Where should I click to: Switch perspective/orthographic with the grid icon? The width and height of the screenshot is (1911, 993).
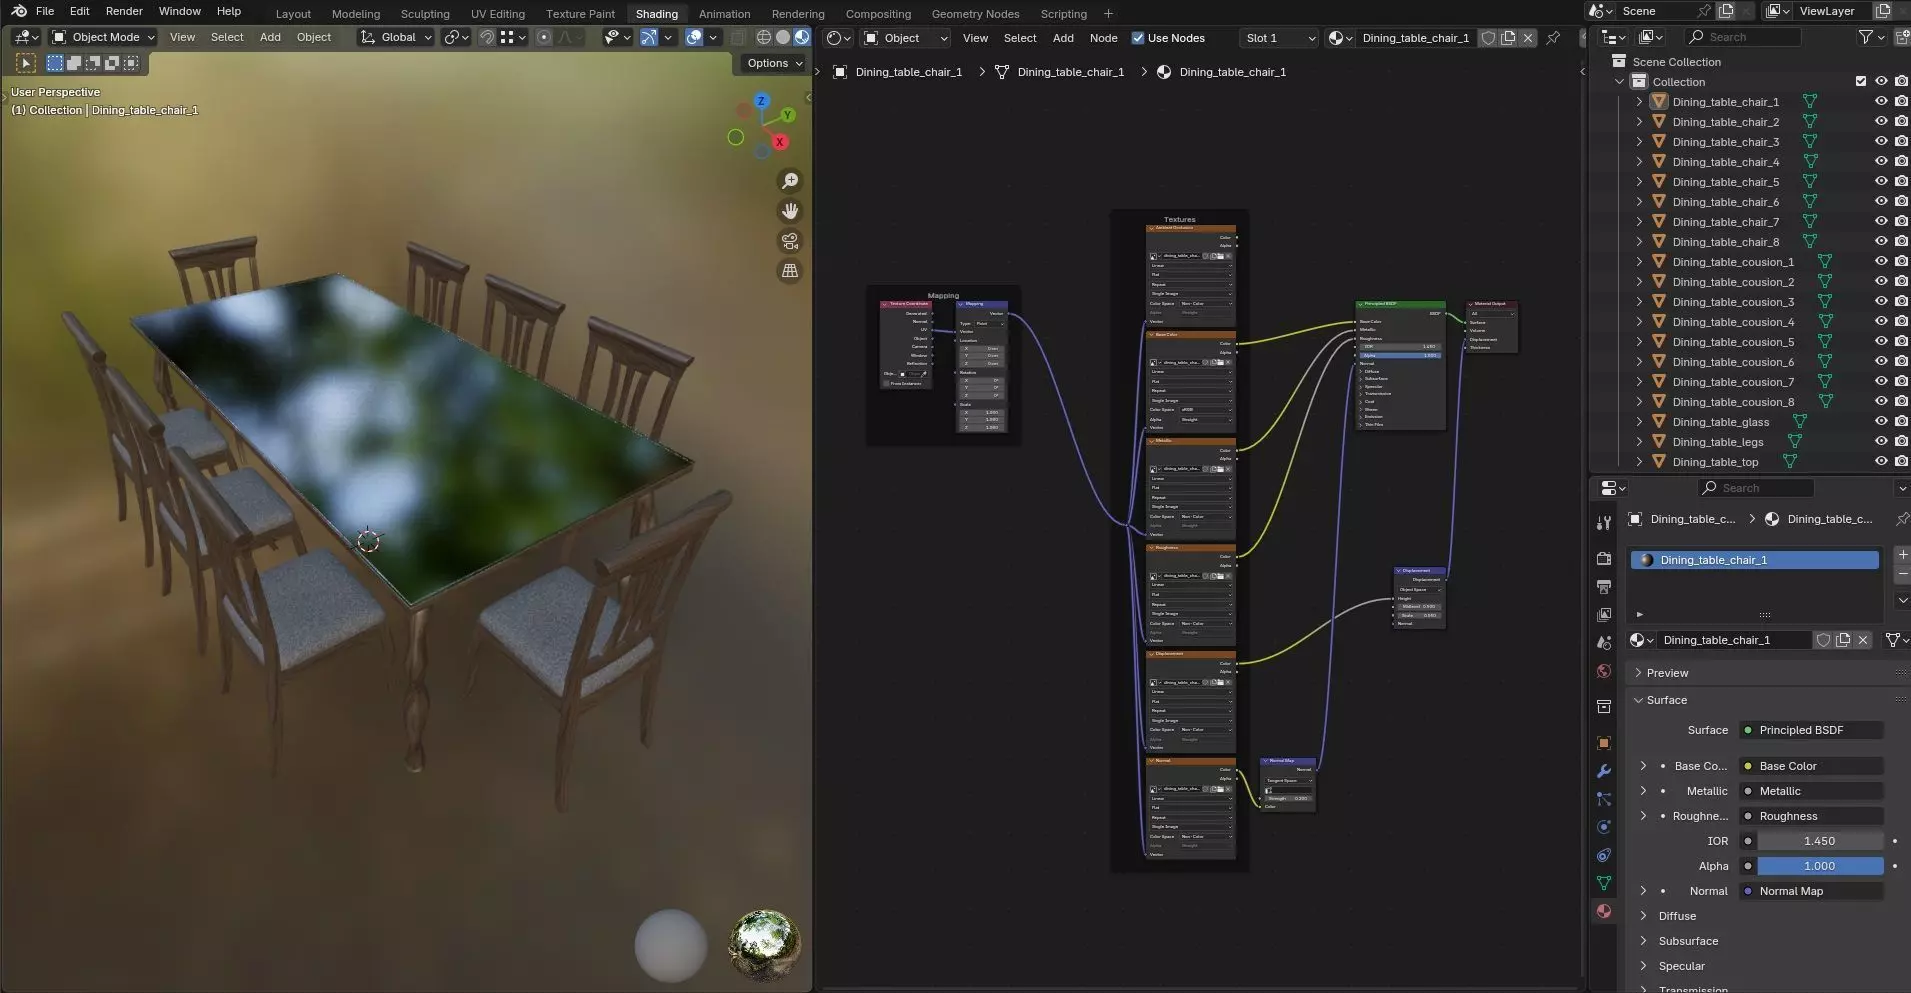(x=790, y=271)
